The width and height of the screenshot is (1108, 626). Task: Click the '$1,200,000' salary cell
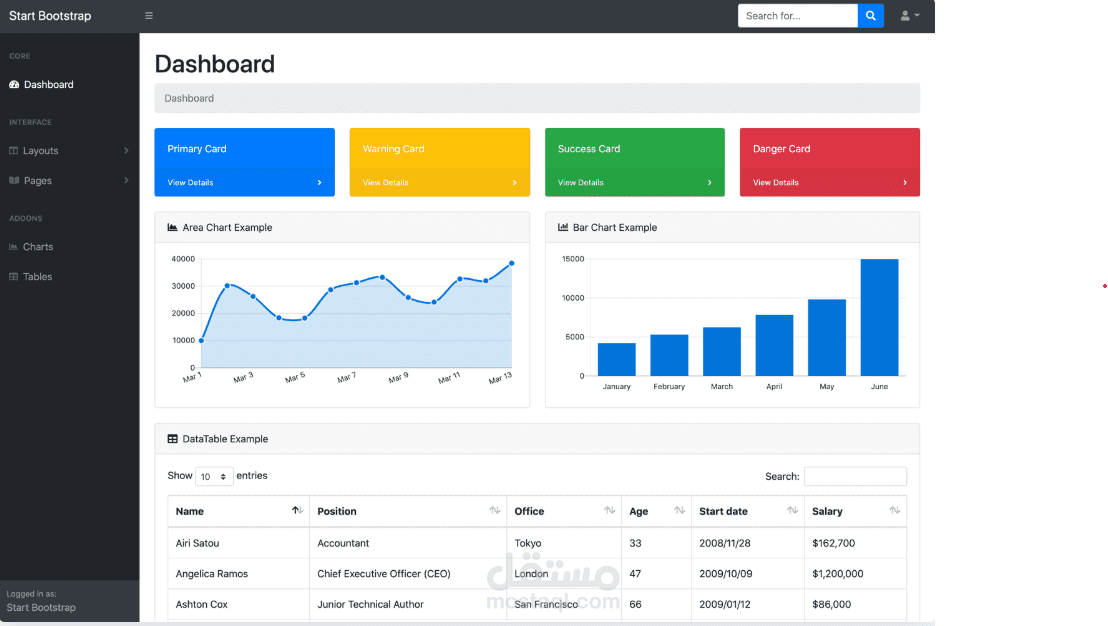coord(855,573)
